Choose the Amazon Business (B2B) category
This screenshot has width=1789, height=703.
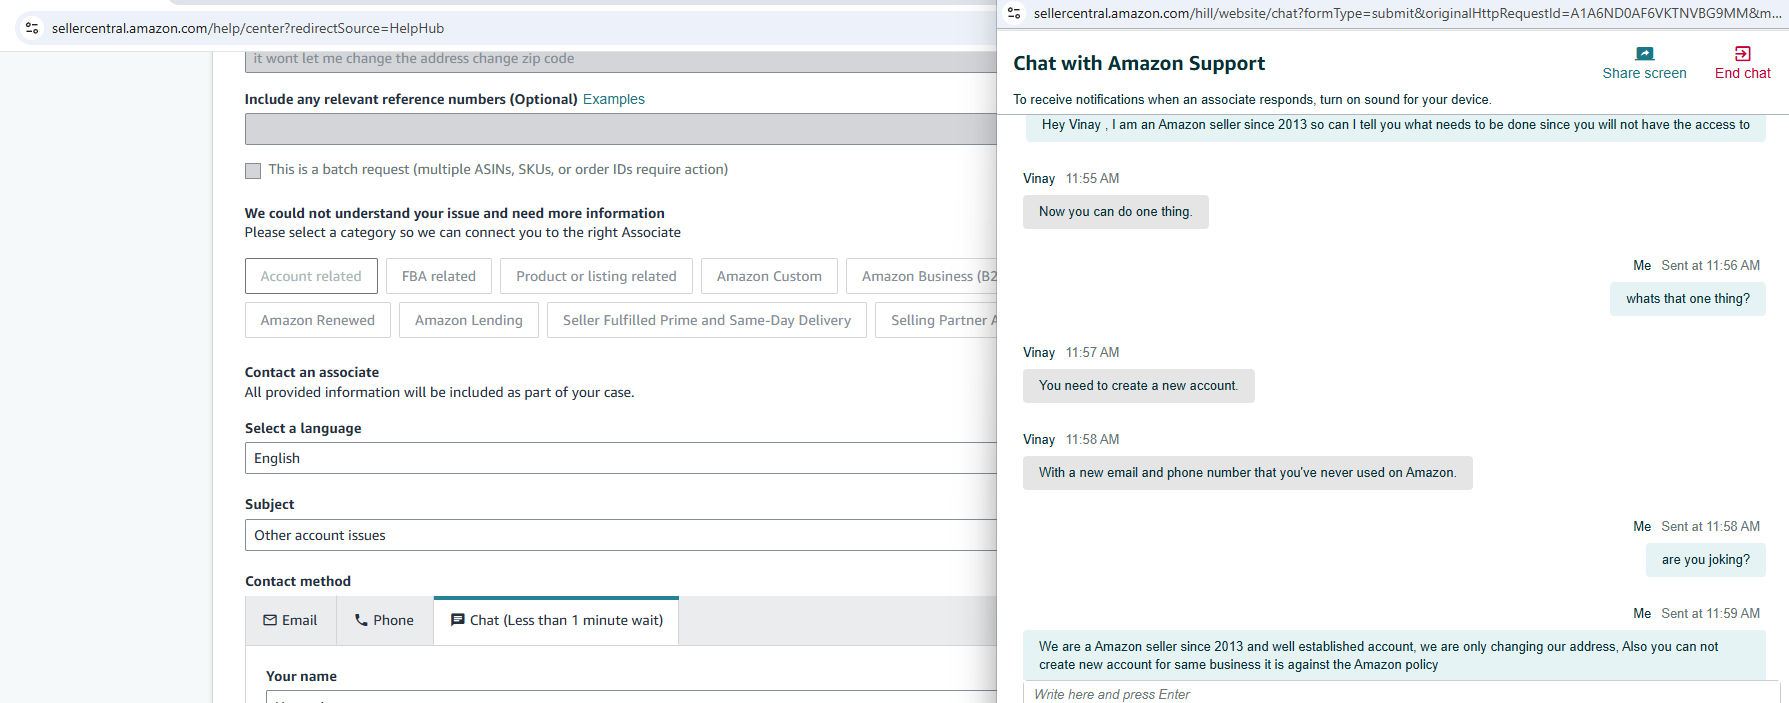coord(922,276)
